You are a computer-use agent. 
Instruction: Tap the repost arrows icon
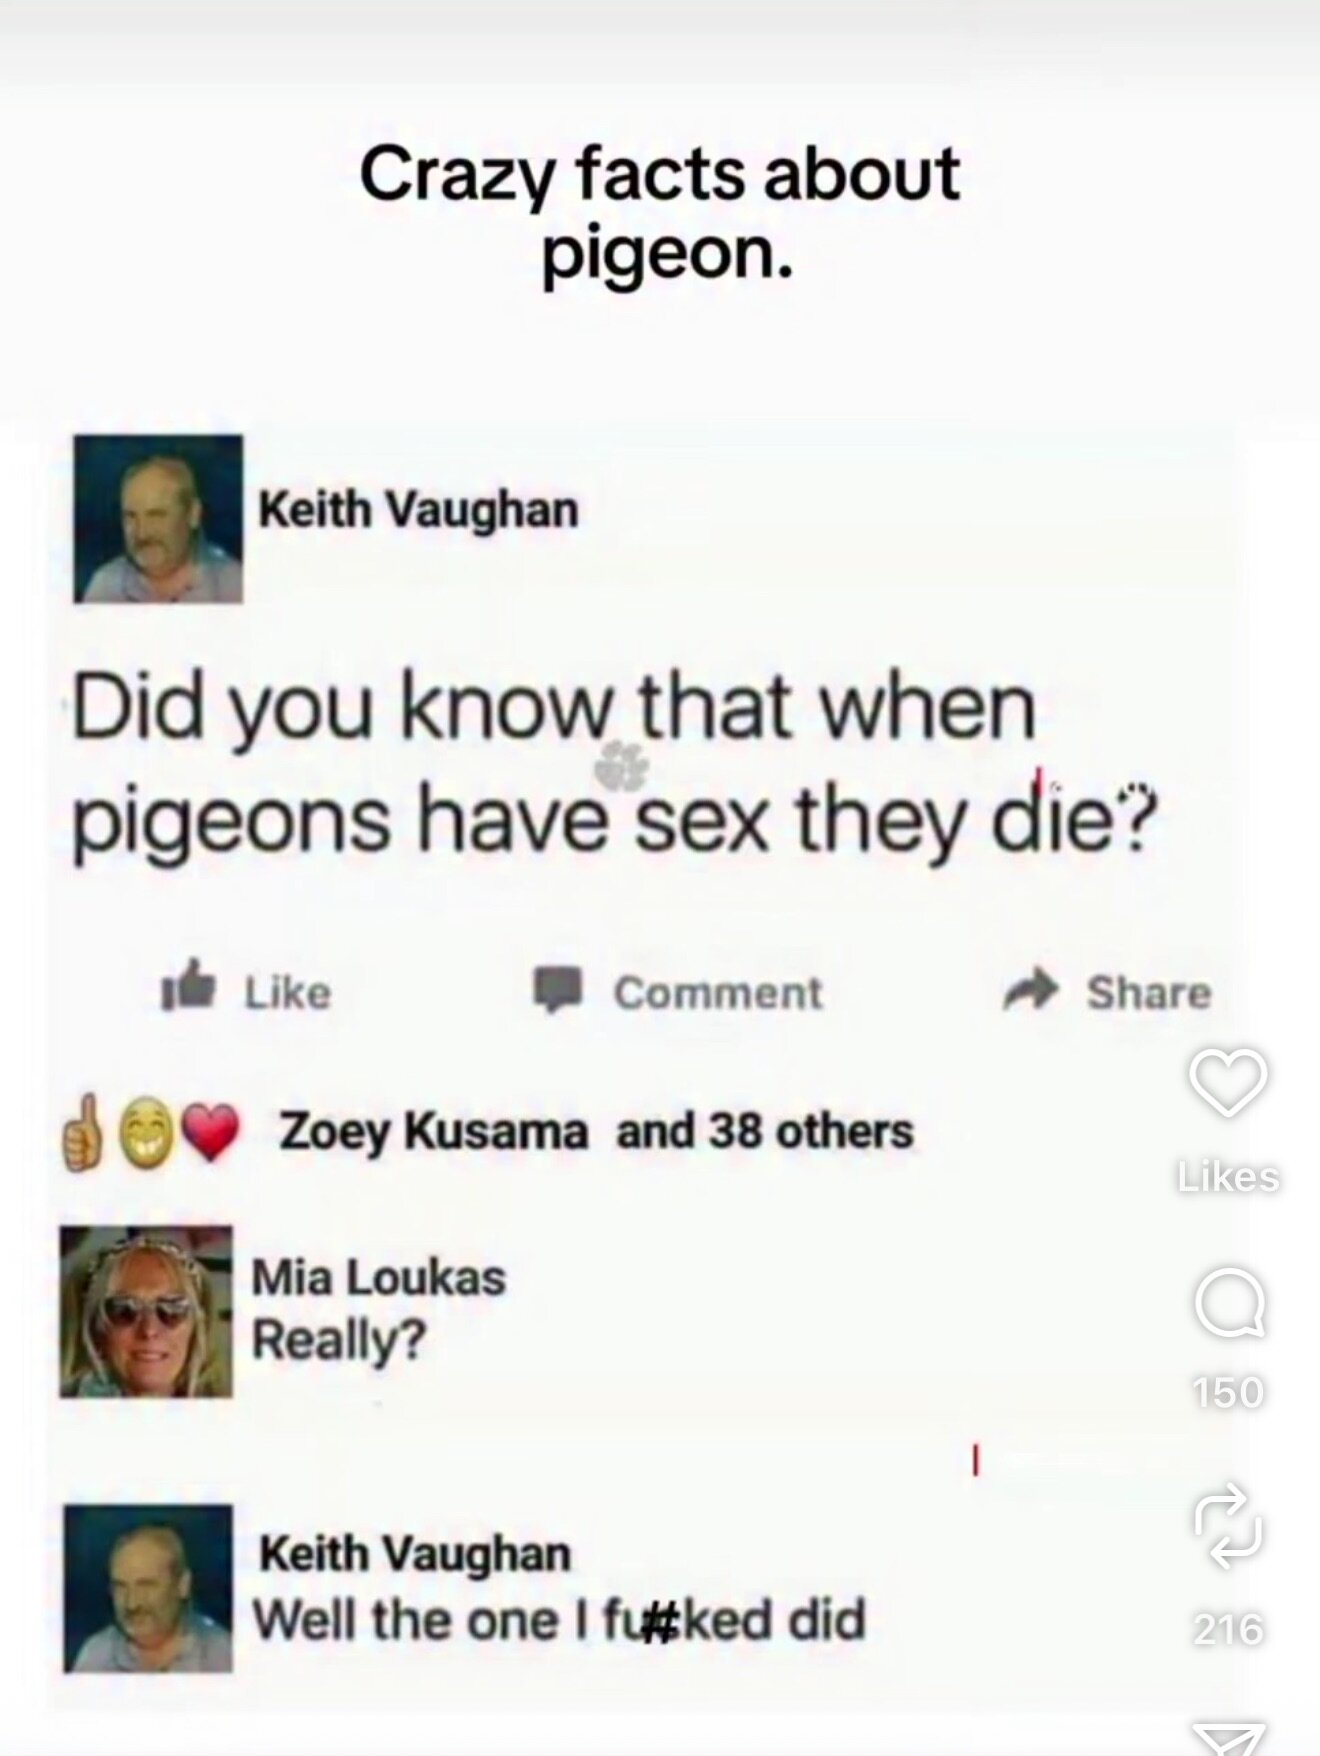1228,1525
